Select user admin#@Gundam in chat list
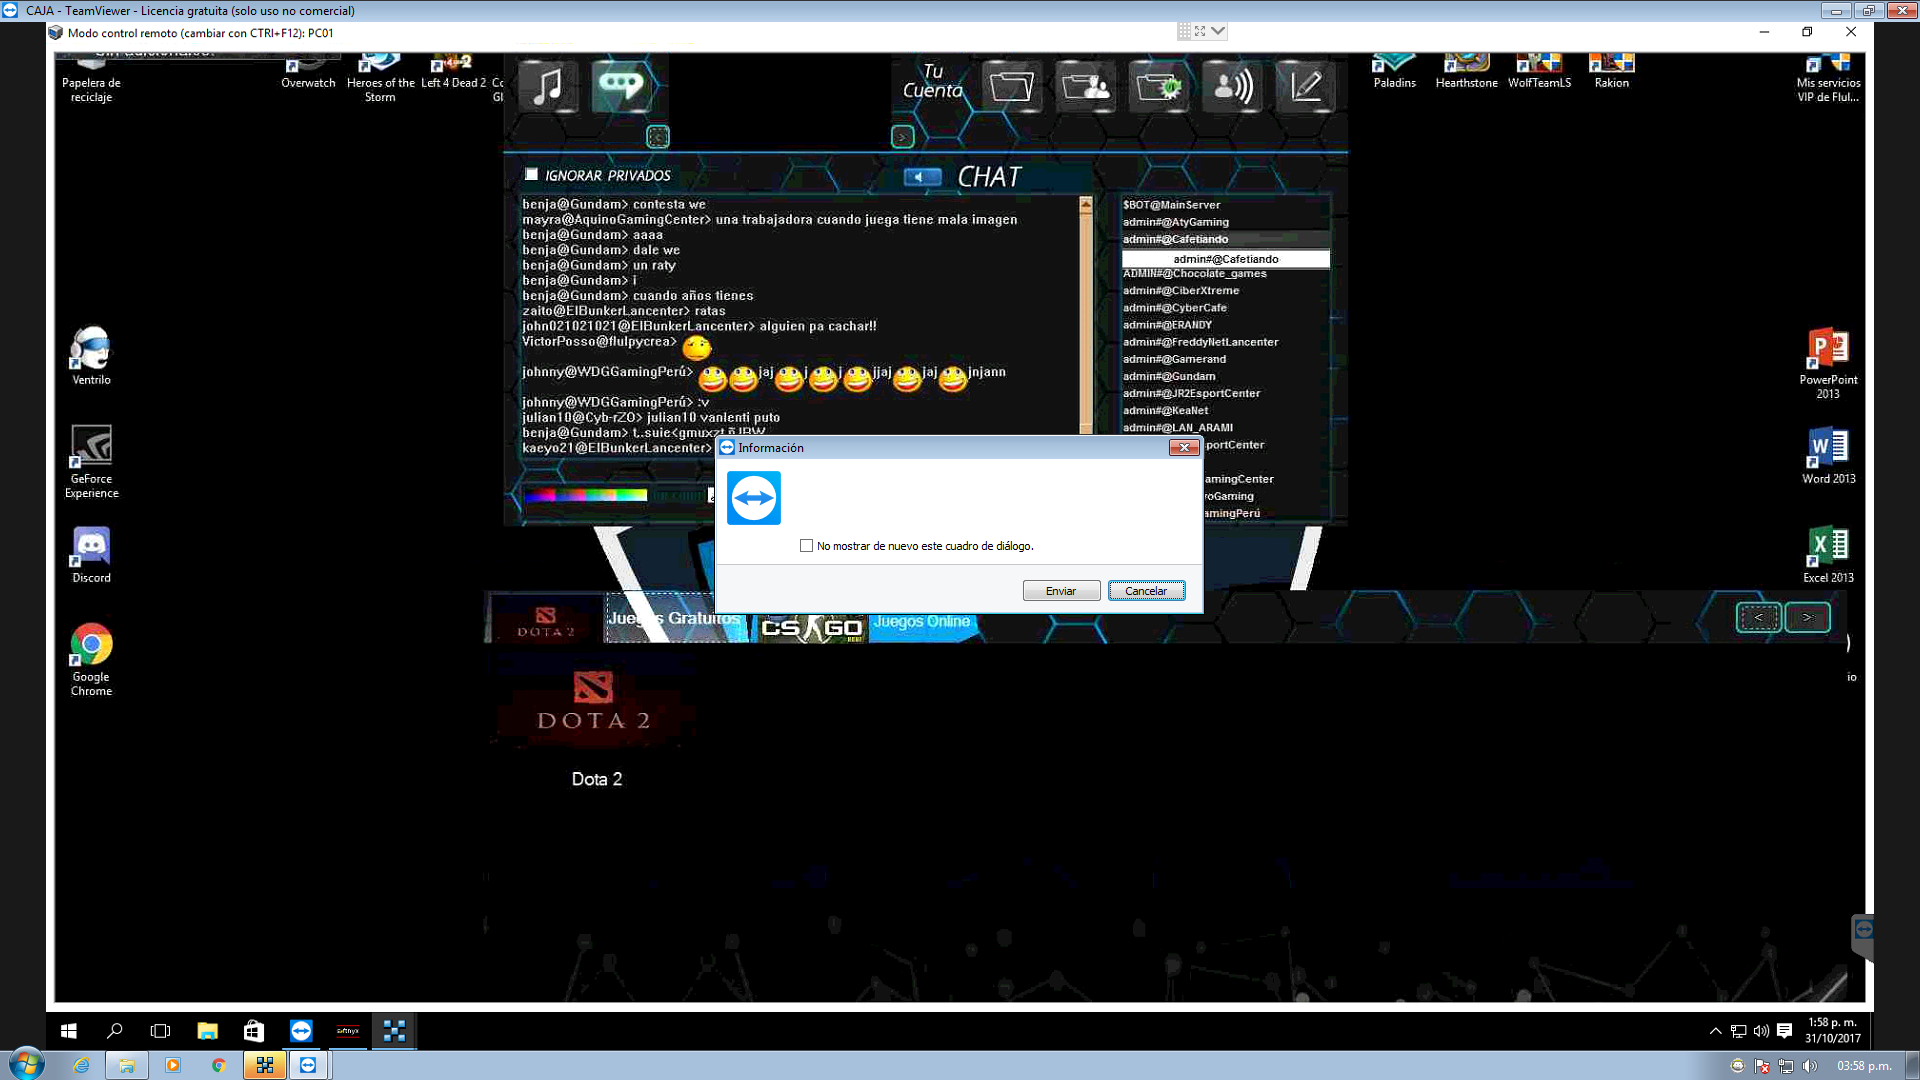The height and width of the screenshot is (1080, 1920). (x=1169, y=377)
